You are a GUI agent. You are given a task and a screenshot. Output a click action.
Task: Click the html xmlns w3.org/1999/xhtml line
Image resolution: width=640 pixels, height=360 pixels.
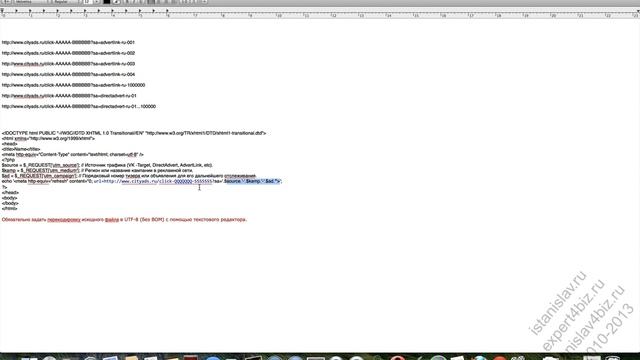(x=48, y=138)
